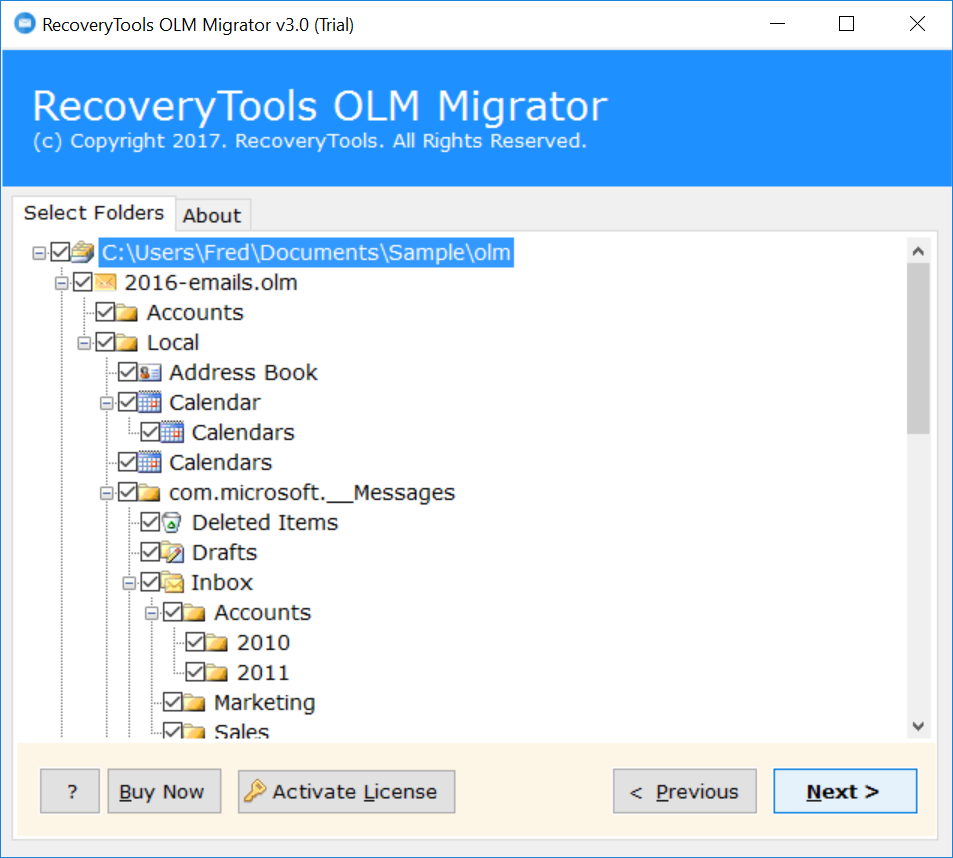Click the calendar icon beside Calendar parent node

150,402
